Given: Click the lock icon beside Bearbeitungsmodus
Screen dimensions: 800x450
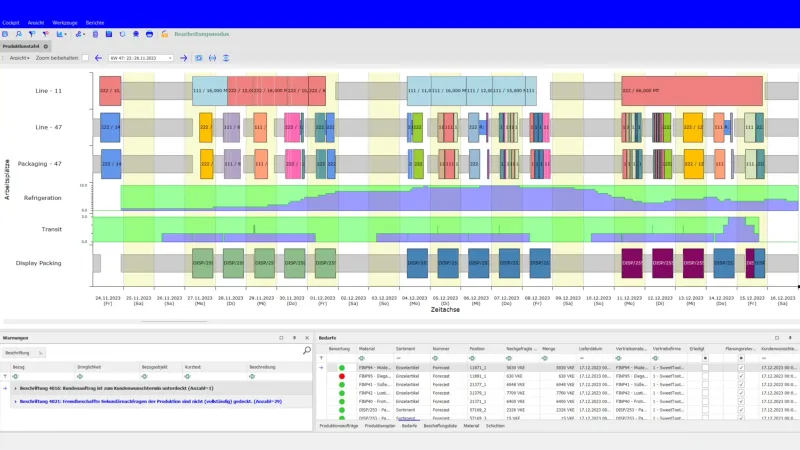Looking at the screenshot, I should click(x=164, y=34).
